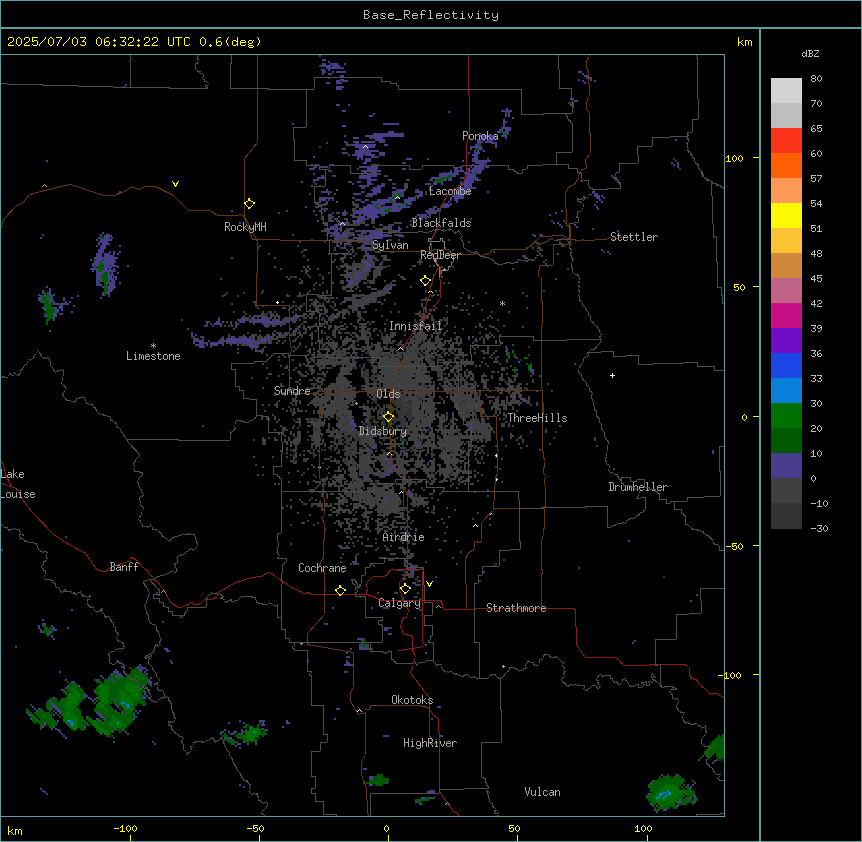The image size is (862, 842).
Task: Click the km unit label at bottom left
Action: tap(15, 831)
